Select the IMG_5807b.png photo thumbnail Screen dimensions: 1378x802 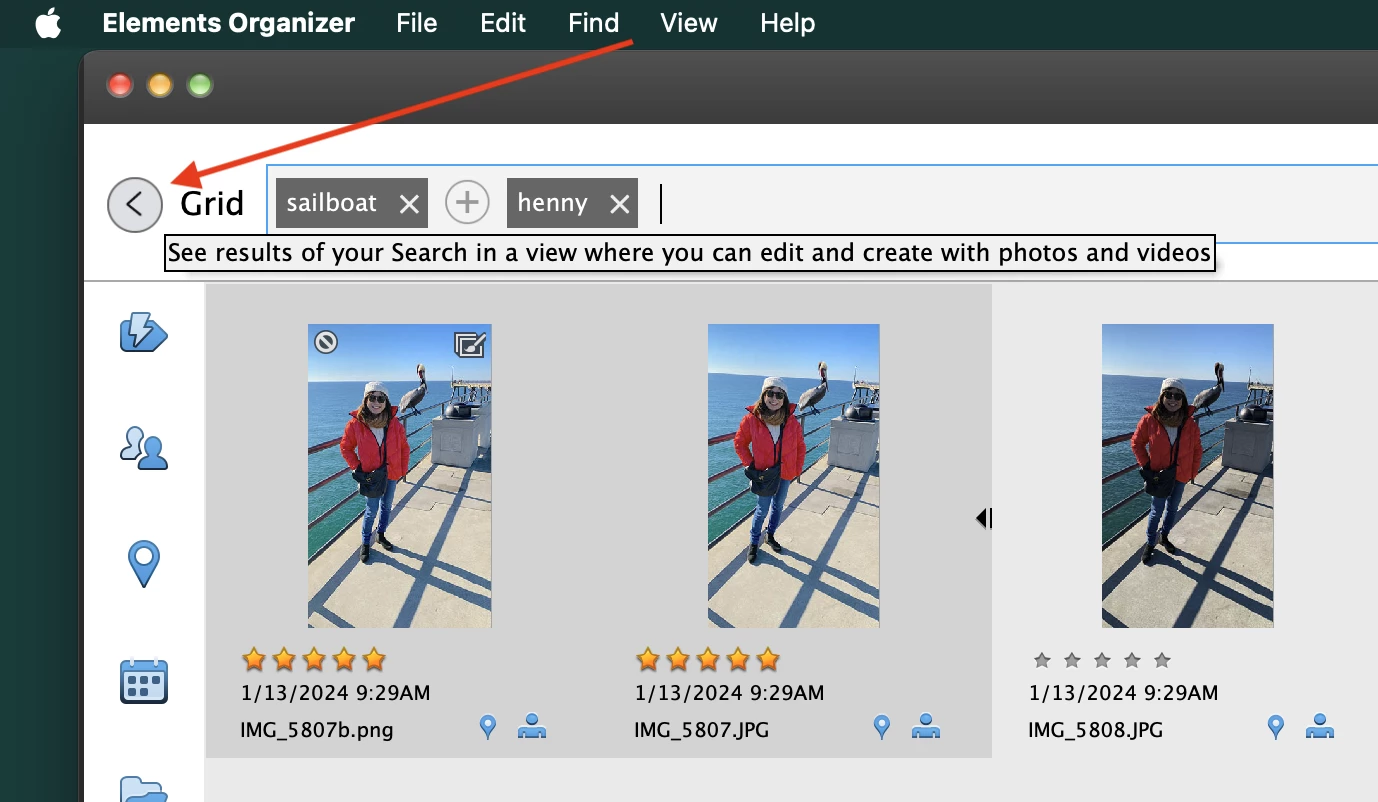pos(400,476)
